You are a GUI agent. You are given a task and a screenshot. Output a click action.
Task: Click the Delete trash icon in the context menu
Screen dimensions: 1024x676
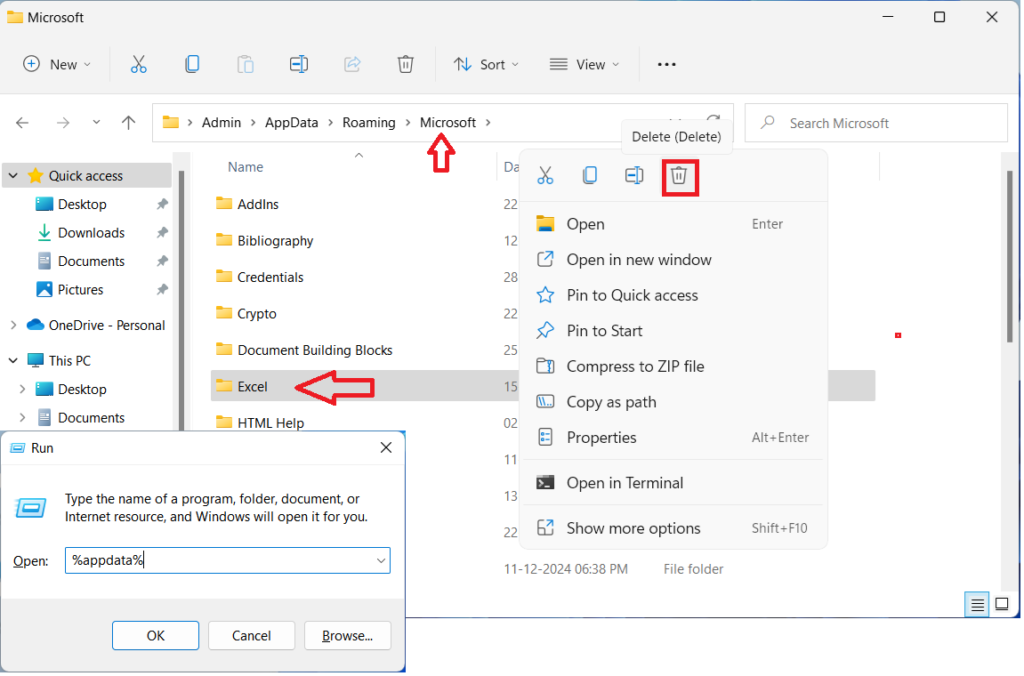pyautogui.click(x=679, y=175)
